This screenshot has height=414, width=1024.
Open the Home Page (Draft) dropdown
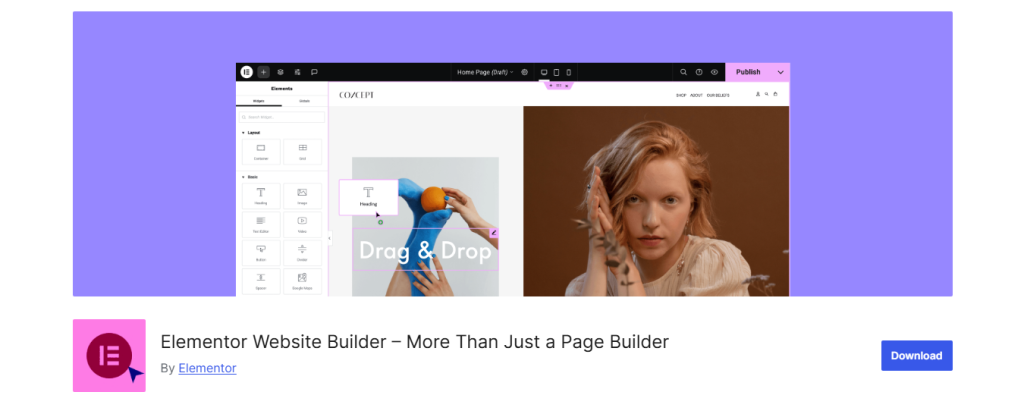[485, 72]
